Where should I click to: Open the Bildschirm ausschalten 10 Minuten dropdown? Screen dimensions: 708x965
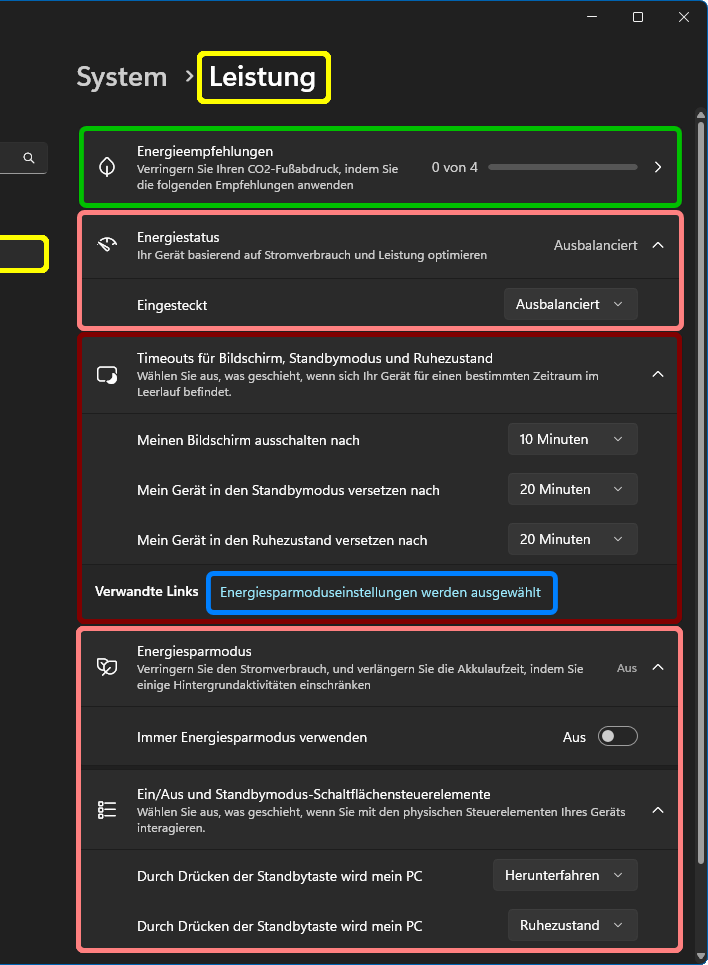click(x=572, y=439)
